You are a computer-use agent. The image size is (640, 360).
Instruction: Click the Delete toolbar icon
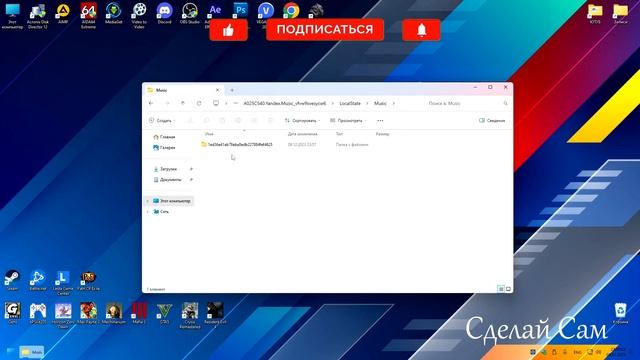click(270, 120)
